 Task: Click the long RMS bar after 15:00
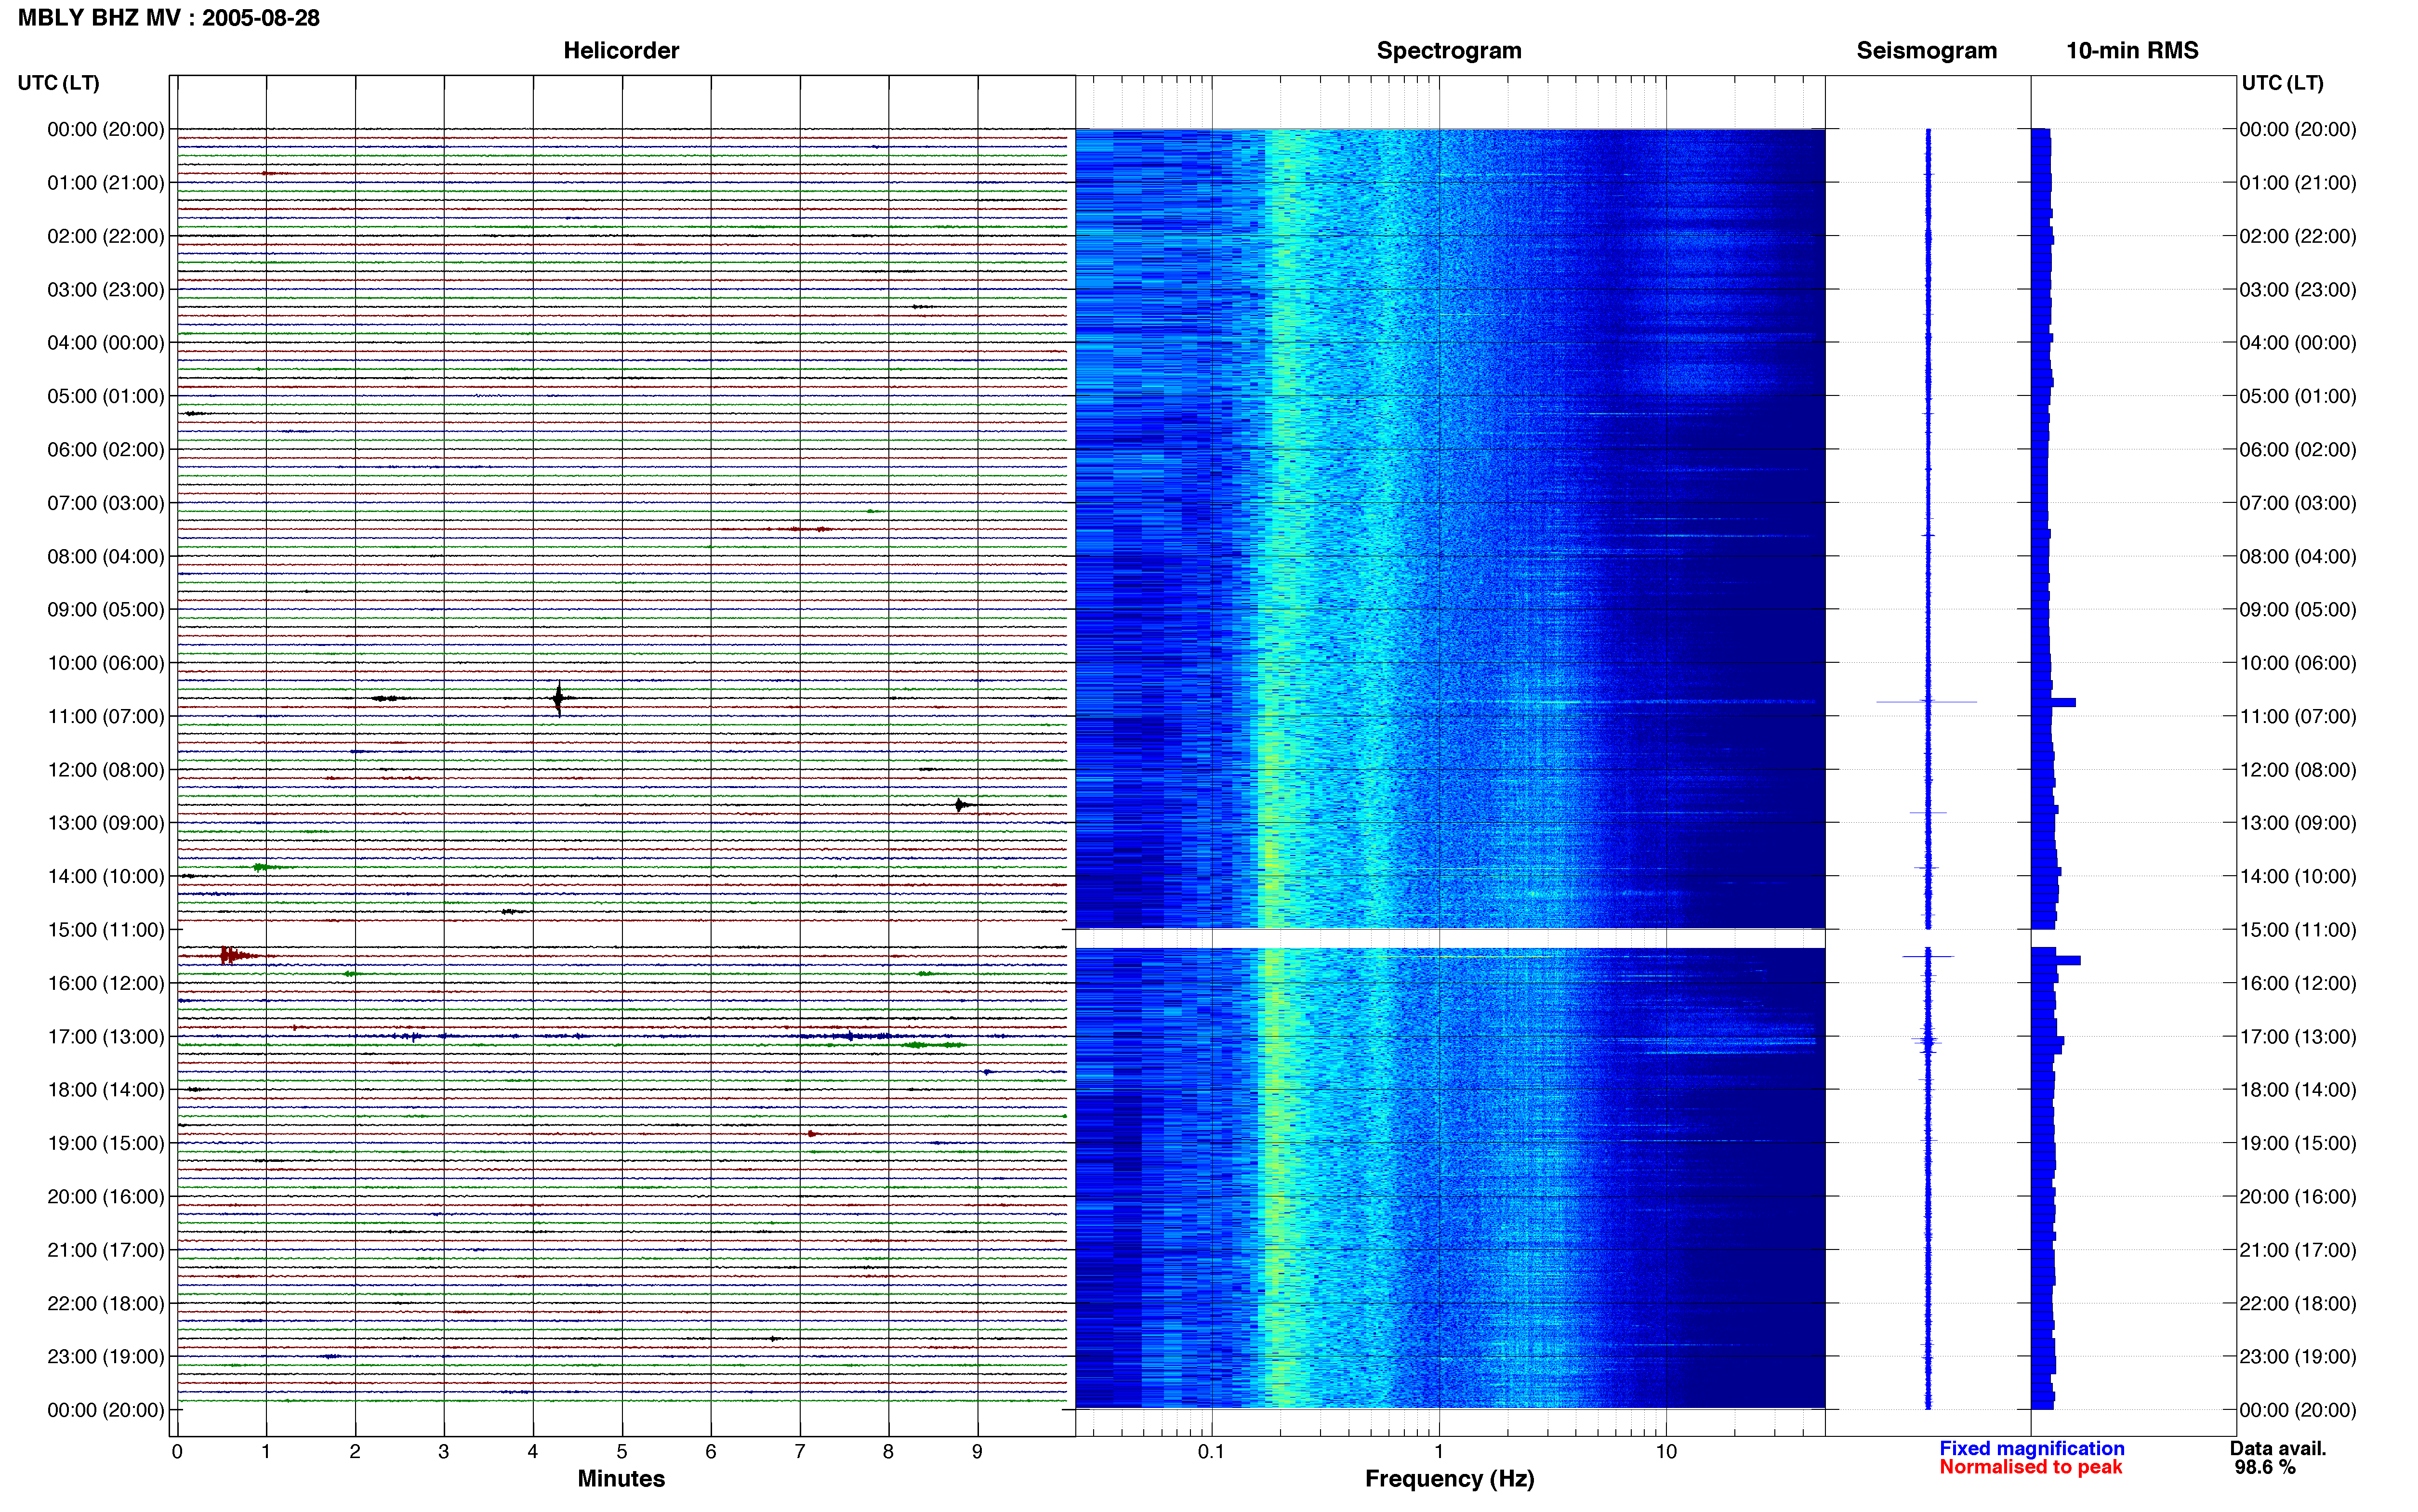coord(2056,960)
